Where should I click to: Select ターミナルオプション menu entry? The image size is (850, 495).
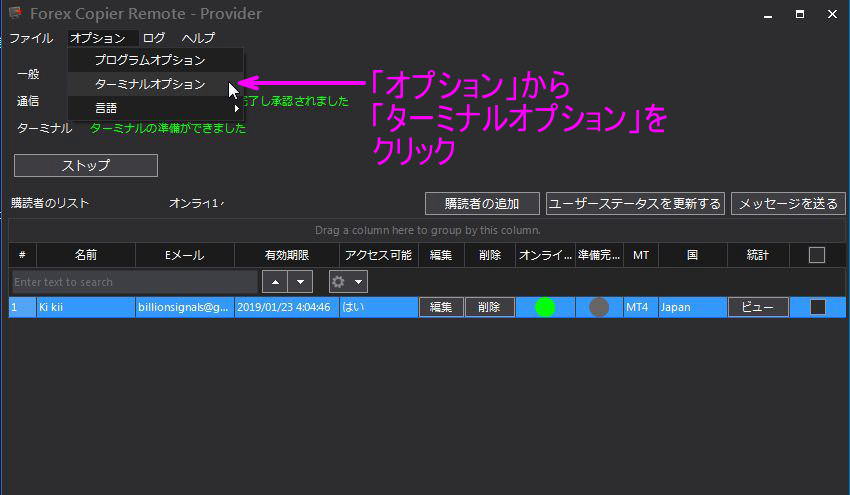[156, 84]
